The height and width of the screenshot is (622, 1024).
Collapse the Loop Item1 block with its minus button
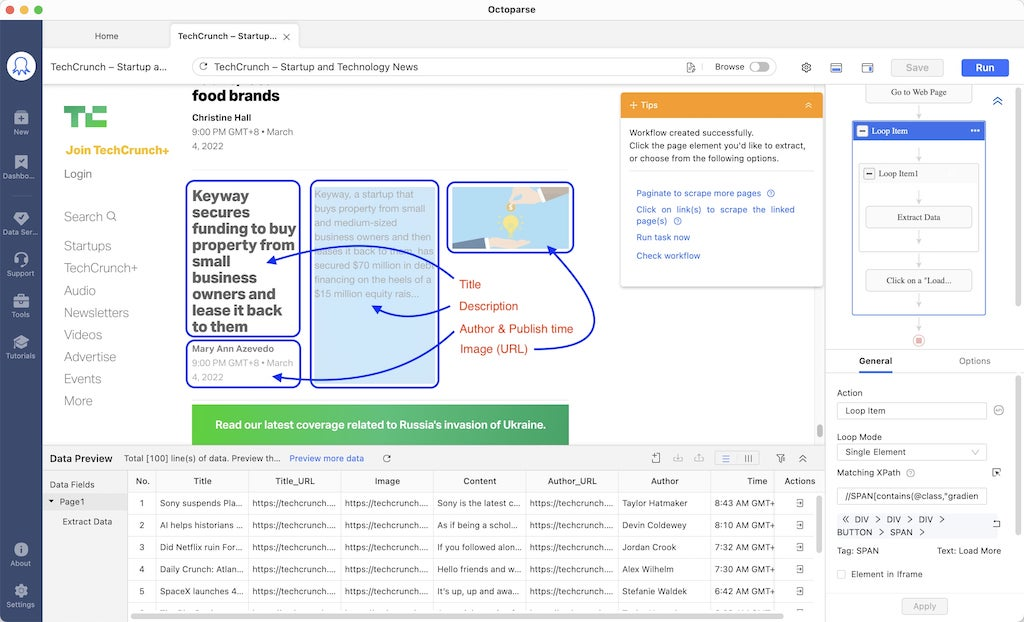tap(869, 174)
